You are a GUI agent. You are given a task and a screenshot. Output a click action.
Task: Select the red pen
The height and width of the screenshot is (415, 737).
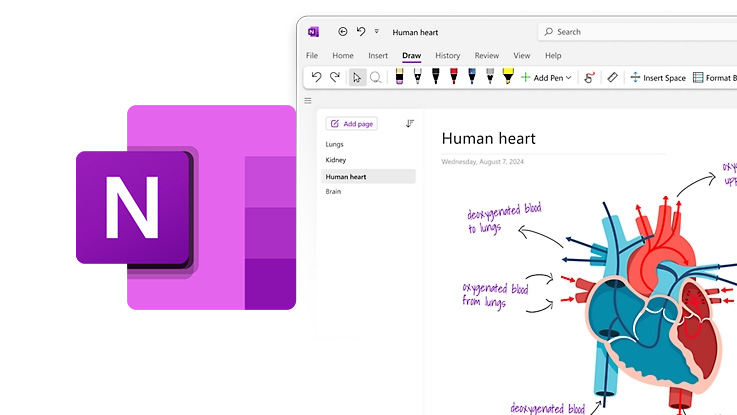point(454,77)
